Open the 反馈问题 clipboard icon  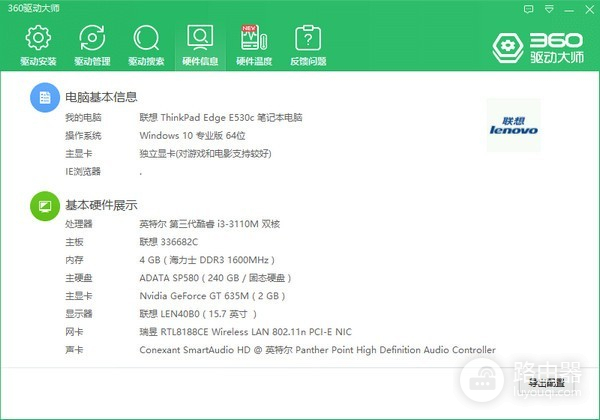pyautogui.click(x=308, y=37)
